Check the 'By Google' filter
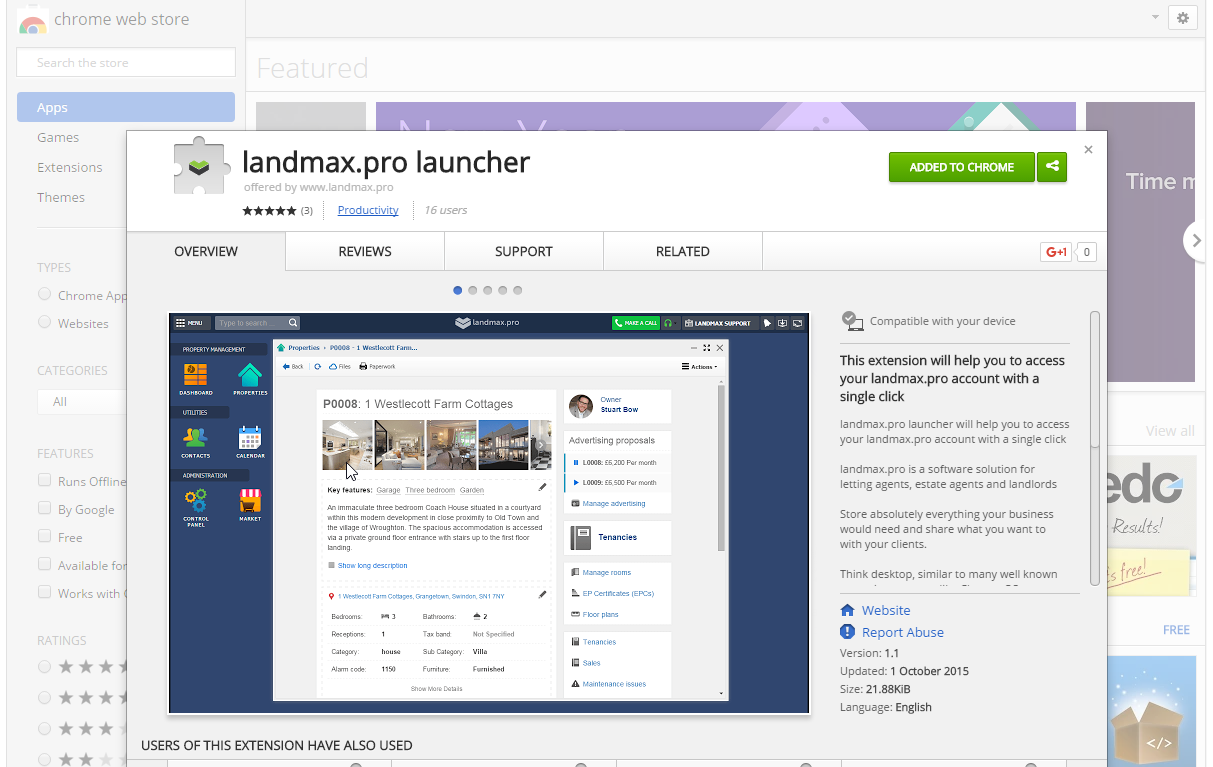The image size is (1213, 767). click(44, 508)
